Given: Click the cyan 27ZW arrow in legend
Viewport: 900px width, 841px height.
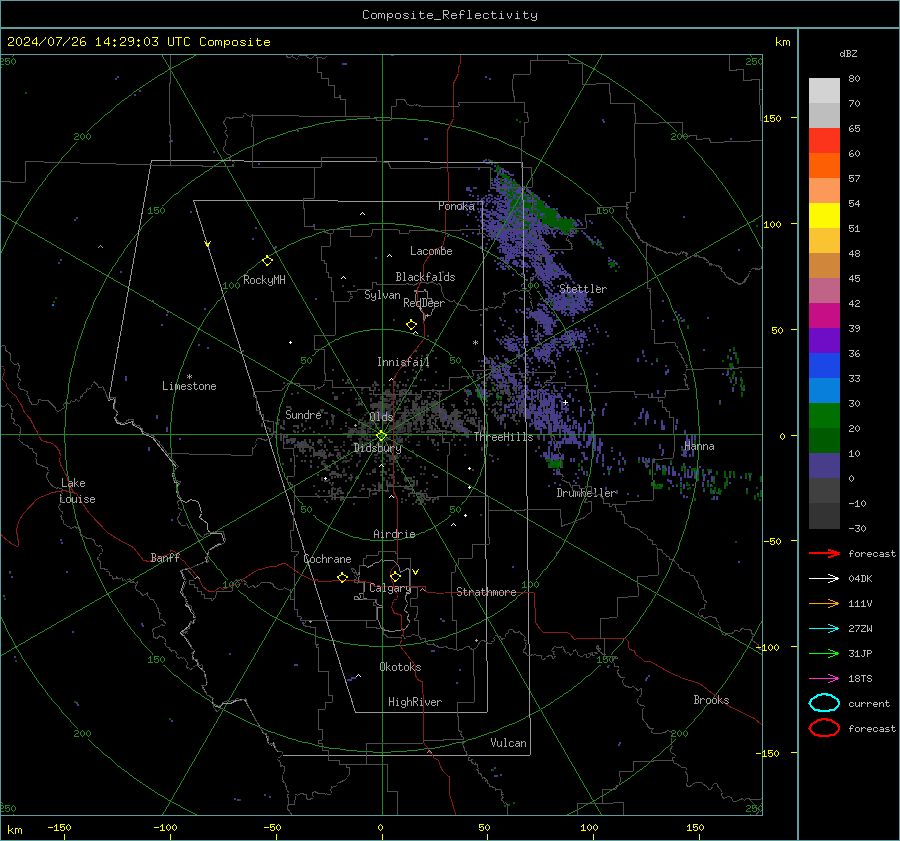Looking at the screenshot, I should point(824,629).
